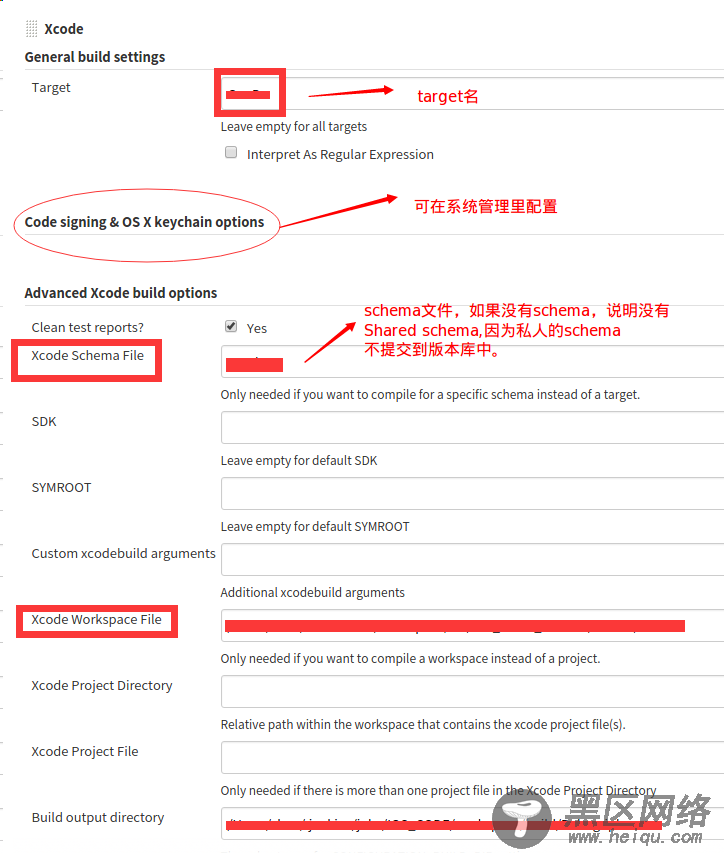Click the Custom xcodebuild arguments field
This screenshot has height=854, width=724.
click(x=472, y=559)
